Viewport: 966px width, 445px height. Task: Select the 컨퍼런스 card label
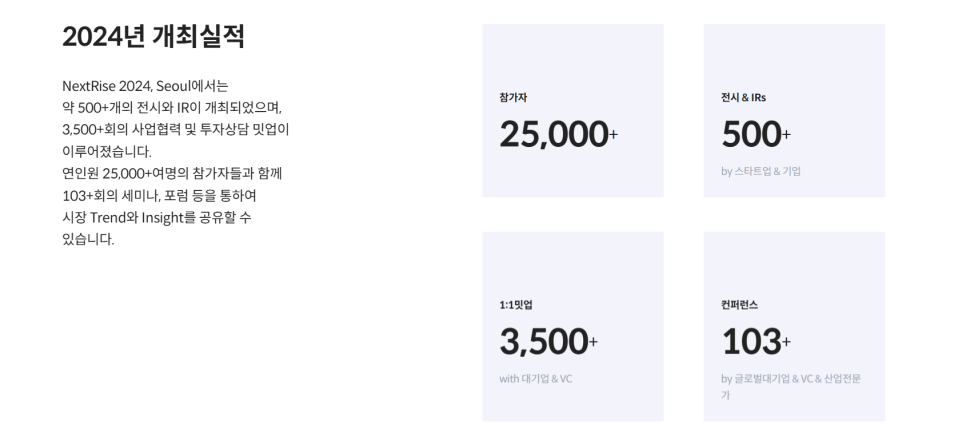[739, 305]
